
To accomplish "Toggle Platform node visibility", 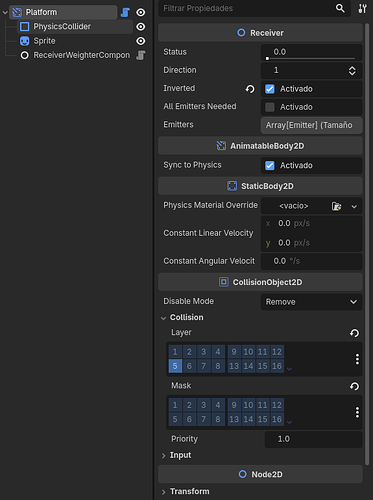I will pos(141,12).
